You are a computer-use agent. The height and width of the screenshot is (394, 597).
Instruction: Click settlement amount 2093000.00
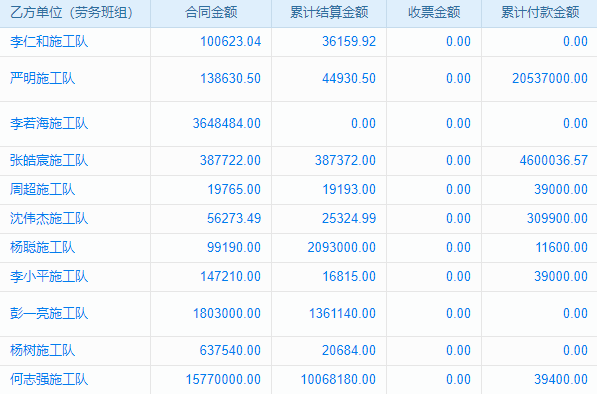pos(342,247)
